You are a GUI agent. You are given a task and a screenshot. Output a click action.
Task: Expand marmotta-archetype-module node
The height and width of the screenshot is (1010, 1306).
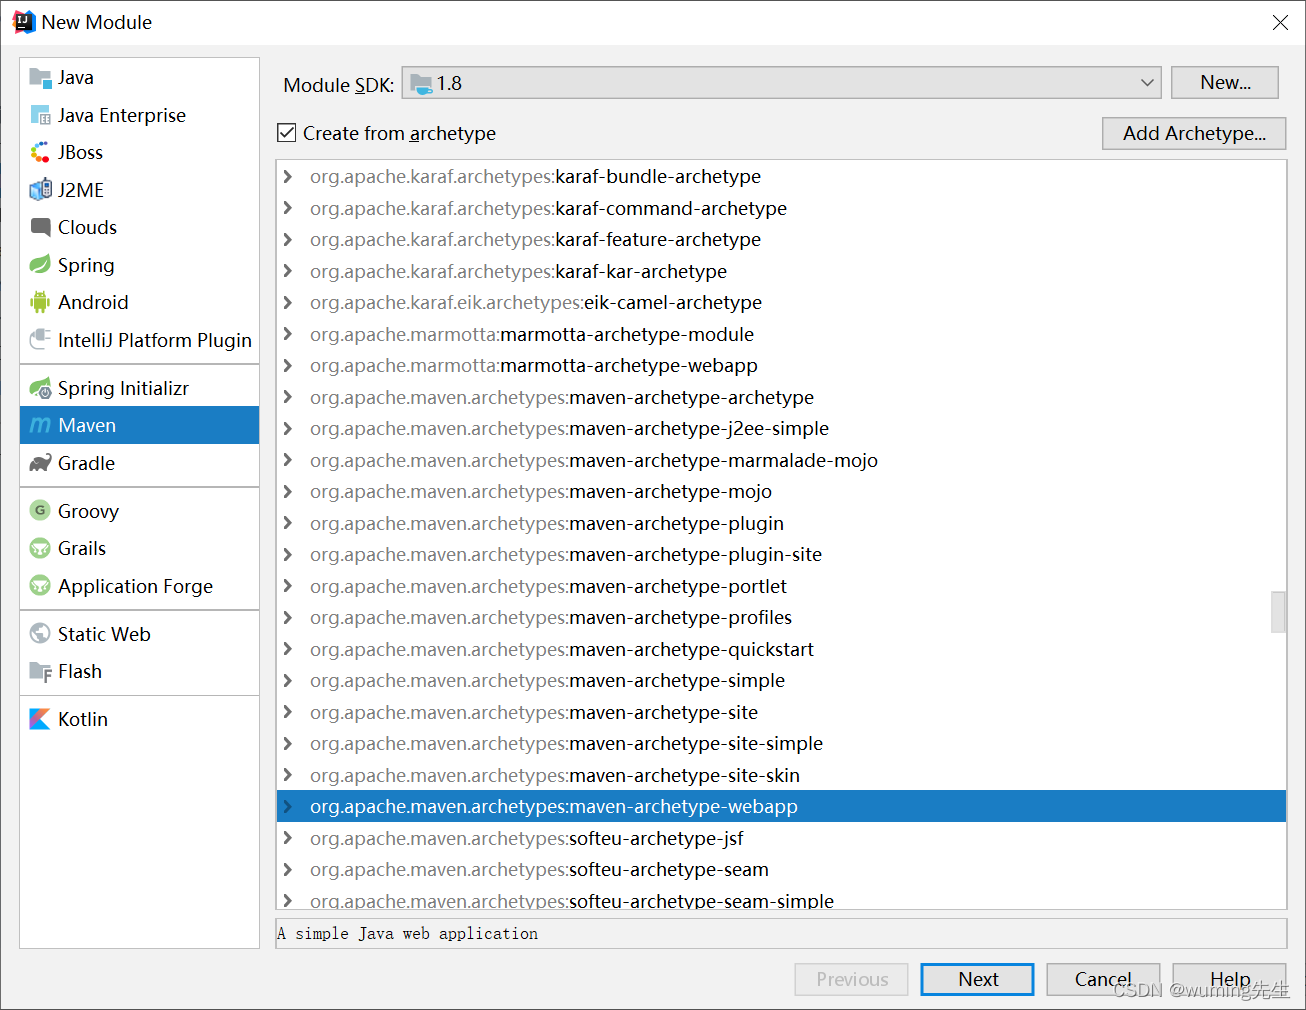click(288, 334)
